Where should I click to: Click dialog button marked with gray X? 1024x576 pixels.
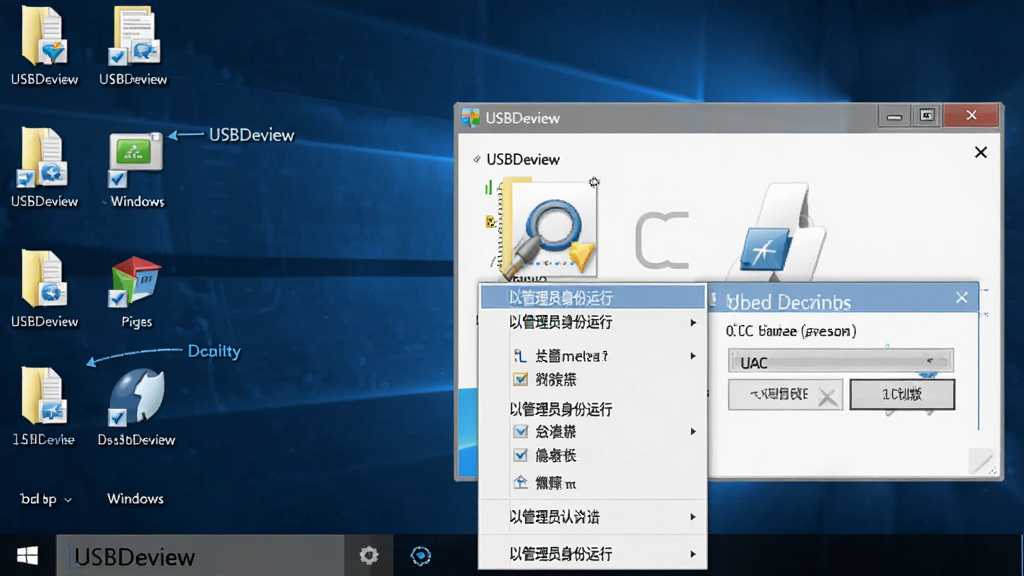785,394
